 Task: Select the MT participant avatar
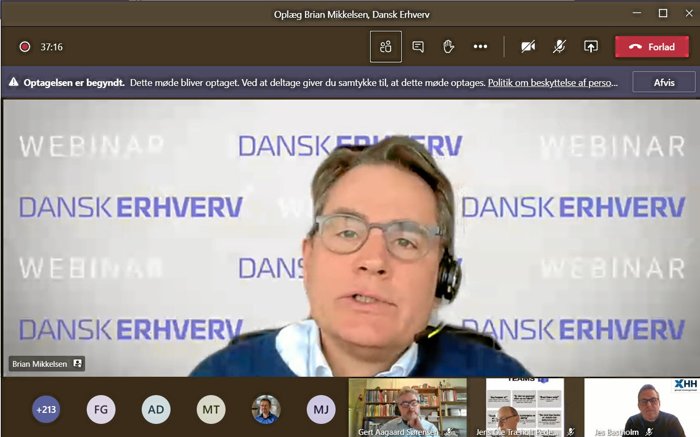210,409
